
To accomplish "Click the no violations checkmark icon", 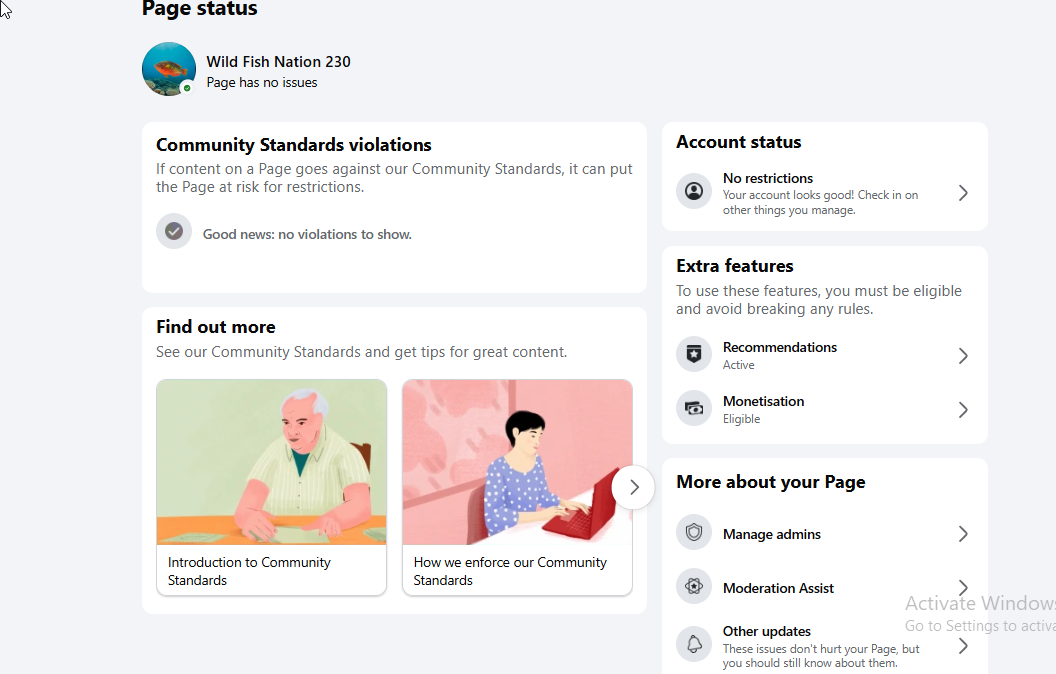I will point(174,232).
